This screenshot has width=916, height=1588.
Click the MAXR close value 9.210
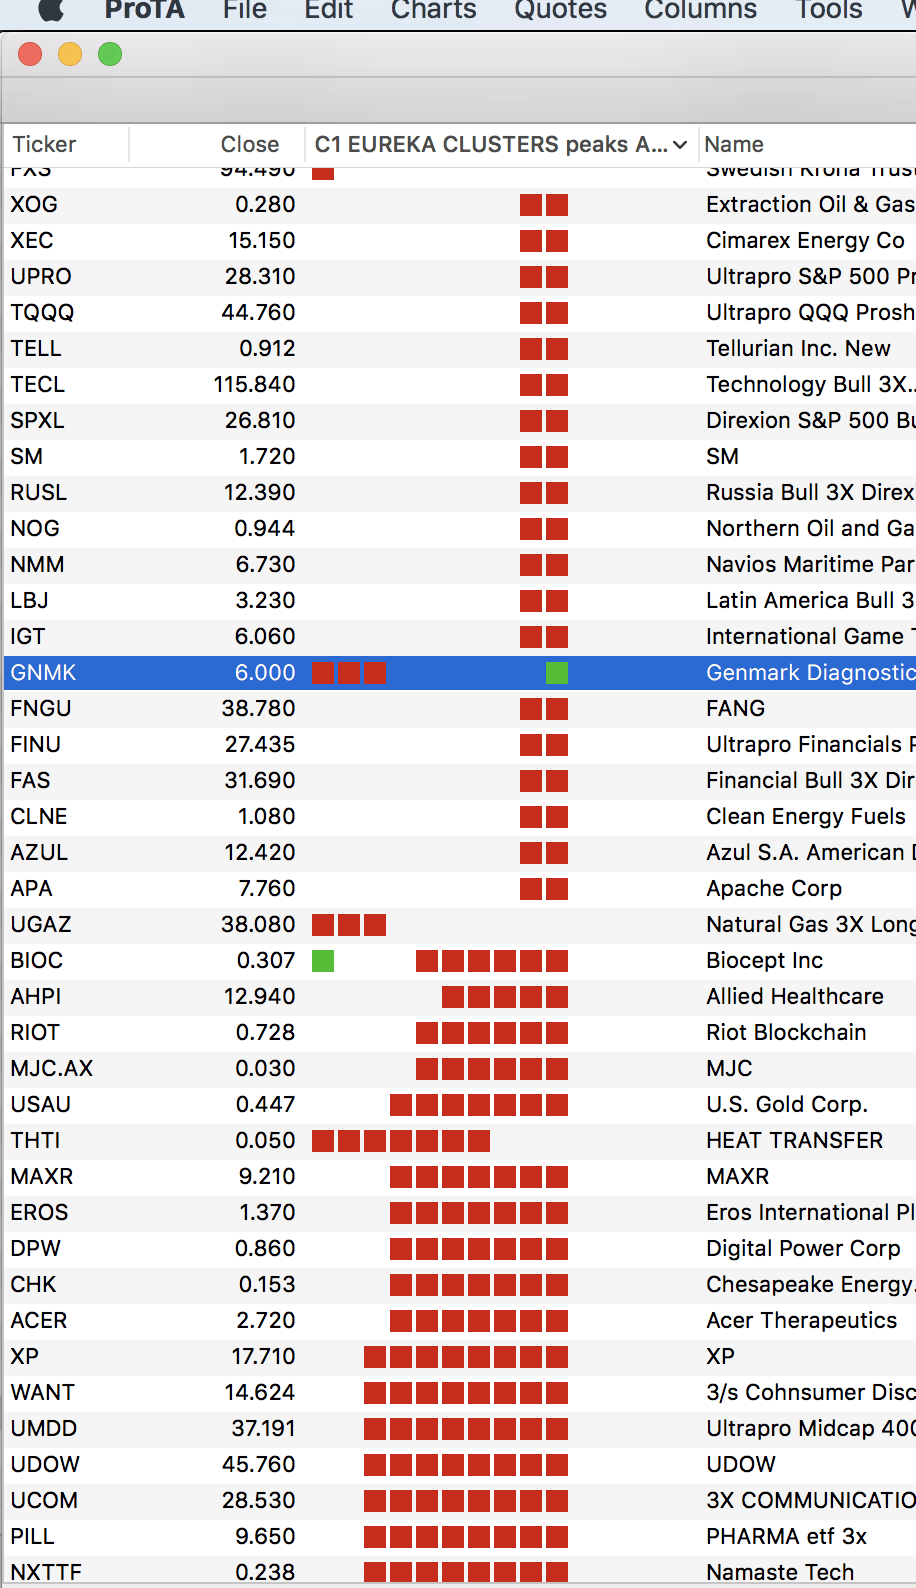point(267,1176)
